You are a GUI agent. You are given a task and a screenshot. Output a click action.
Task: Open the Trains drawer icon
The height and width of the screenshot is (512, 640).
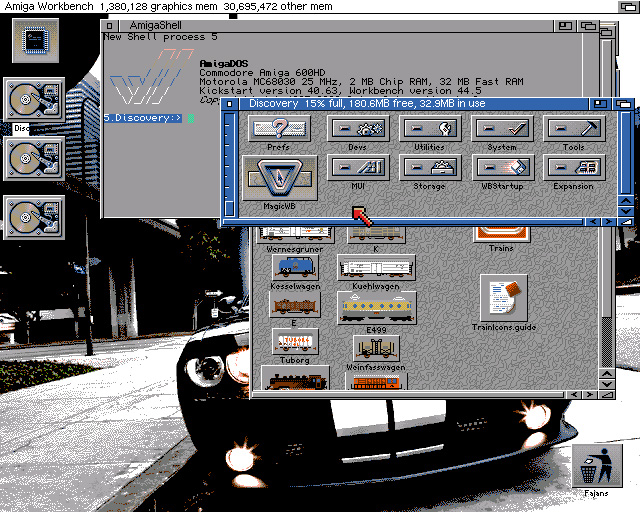(x=502, y=234)
